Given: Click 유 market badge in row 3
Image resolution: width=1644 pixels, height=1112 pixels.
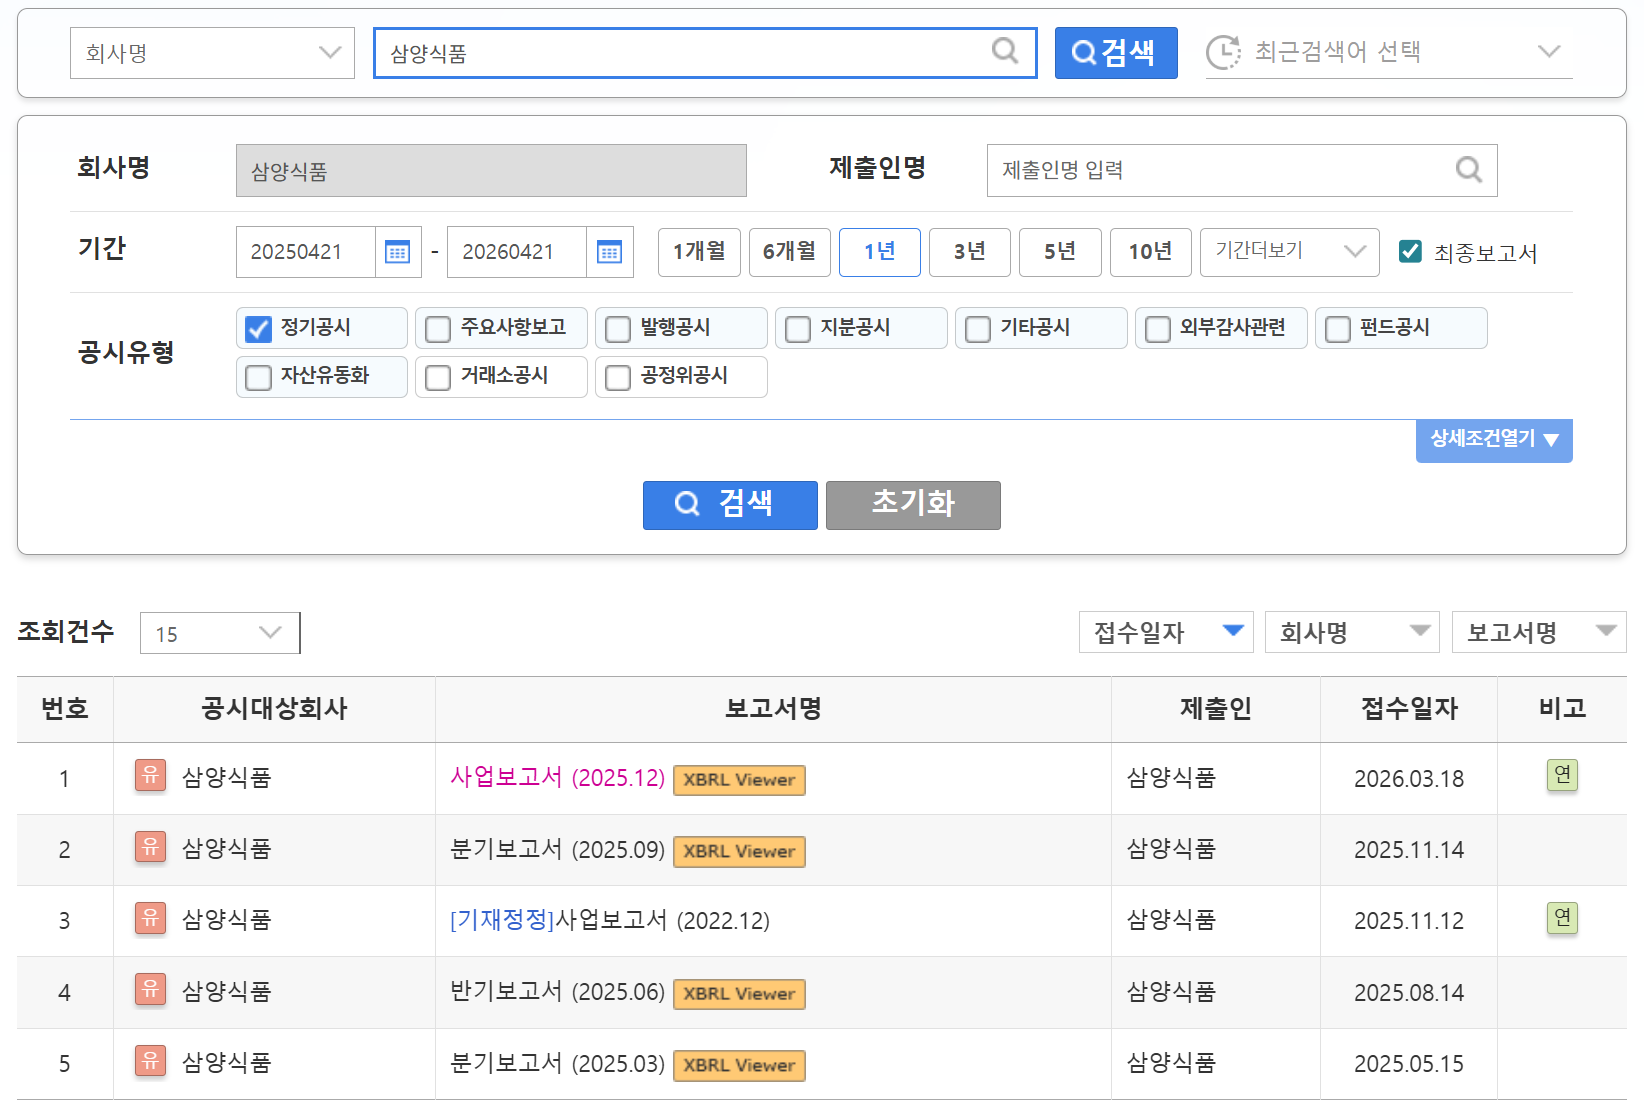Looking at the screenshot, I should pyautogui.click(x=150, y=918).
